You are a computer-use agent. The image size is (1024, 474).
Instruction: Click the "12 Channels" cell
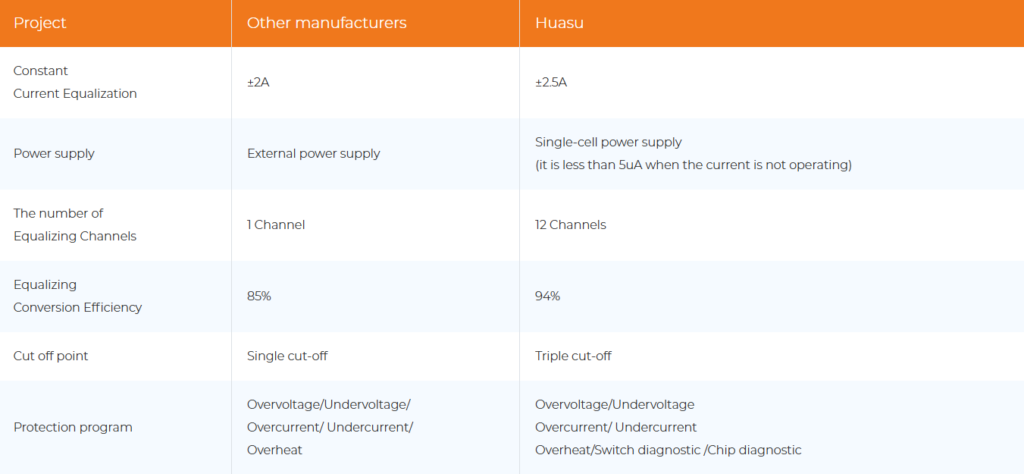(x=570, y=225)
